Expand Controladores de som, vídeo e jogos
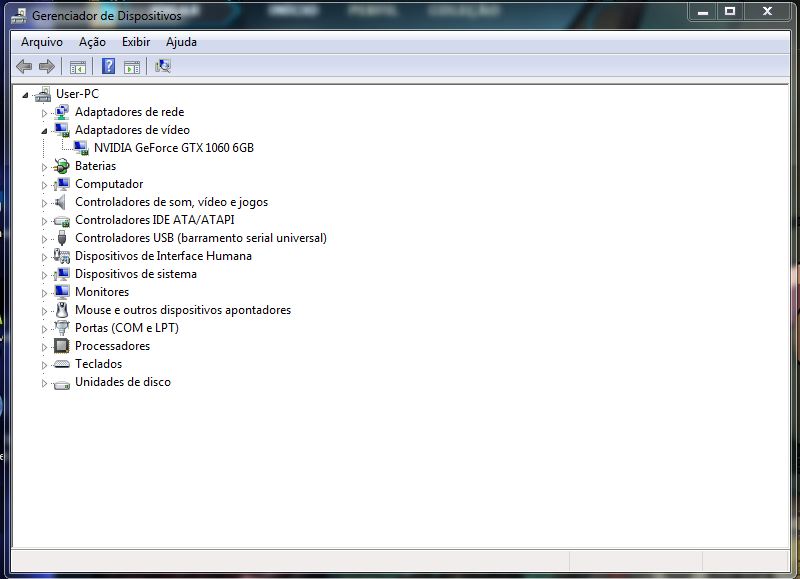800x579 pixels. [44, 203]
